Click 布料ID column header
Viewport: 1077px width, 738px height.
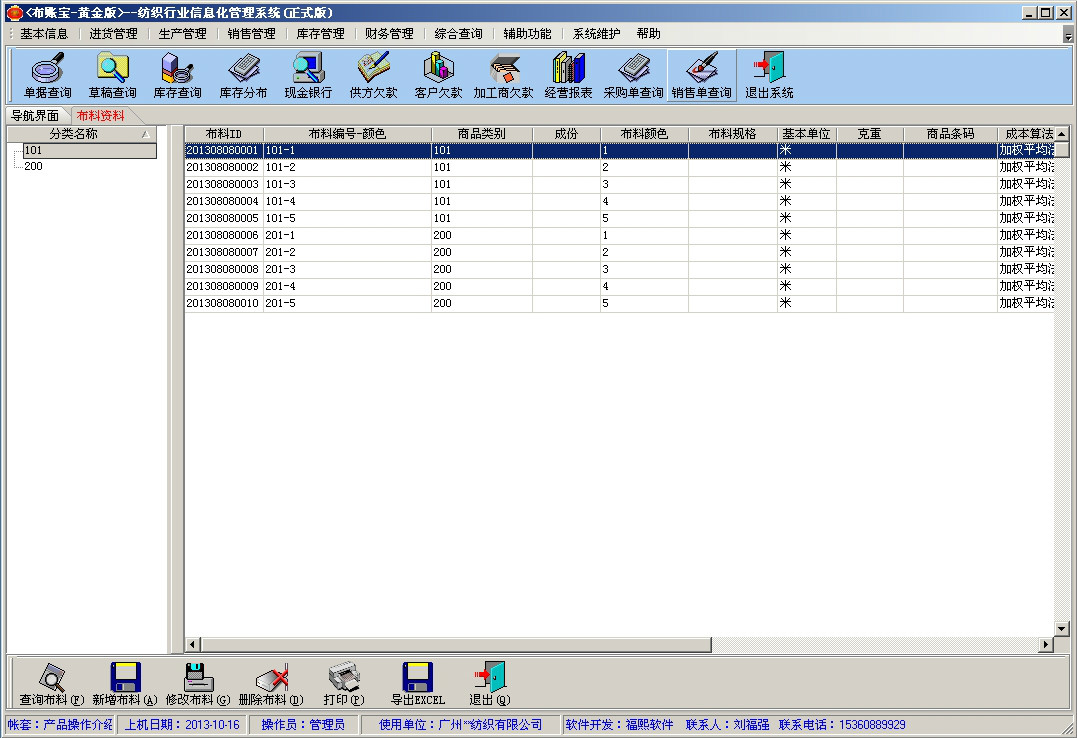coord(224,134)
